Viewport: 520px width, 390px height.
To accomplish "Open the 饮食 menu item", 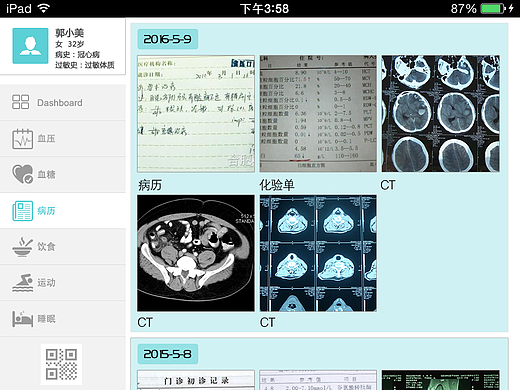I will click(63, 247).
